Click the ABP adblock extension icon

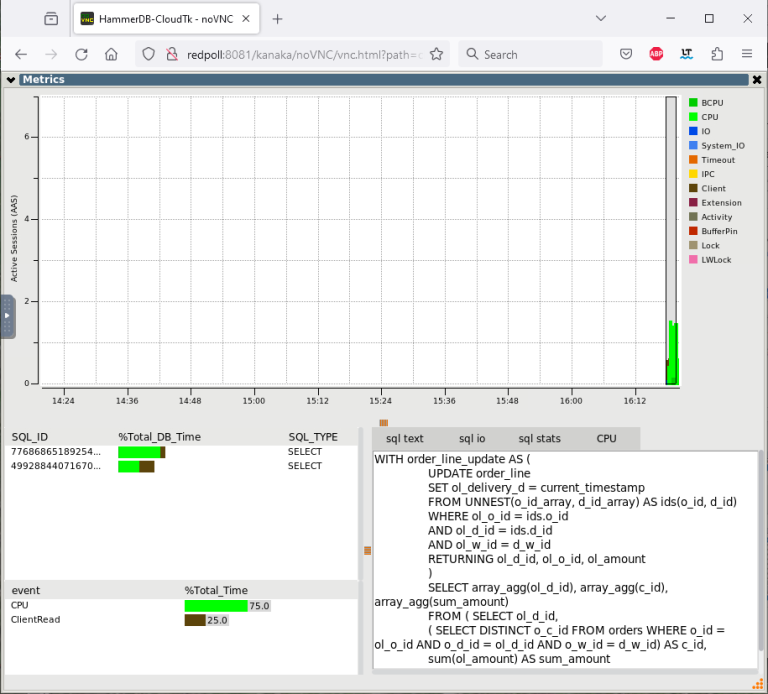click(x=656, y=54)
